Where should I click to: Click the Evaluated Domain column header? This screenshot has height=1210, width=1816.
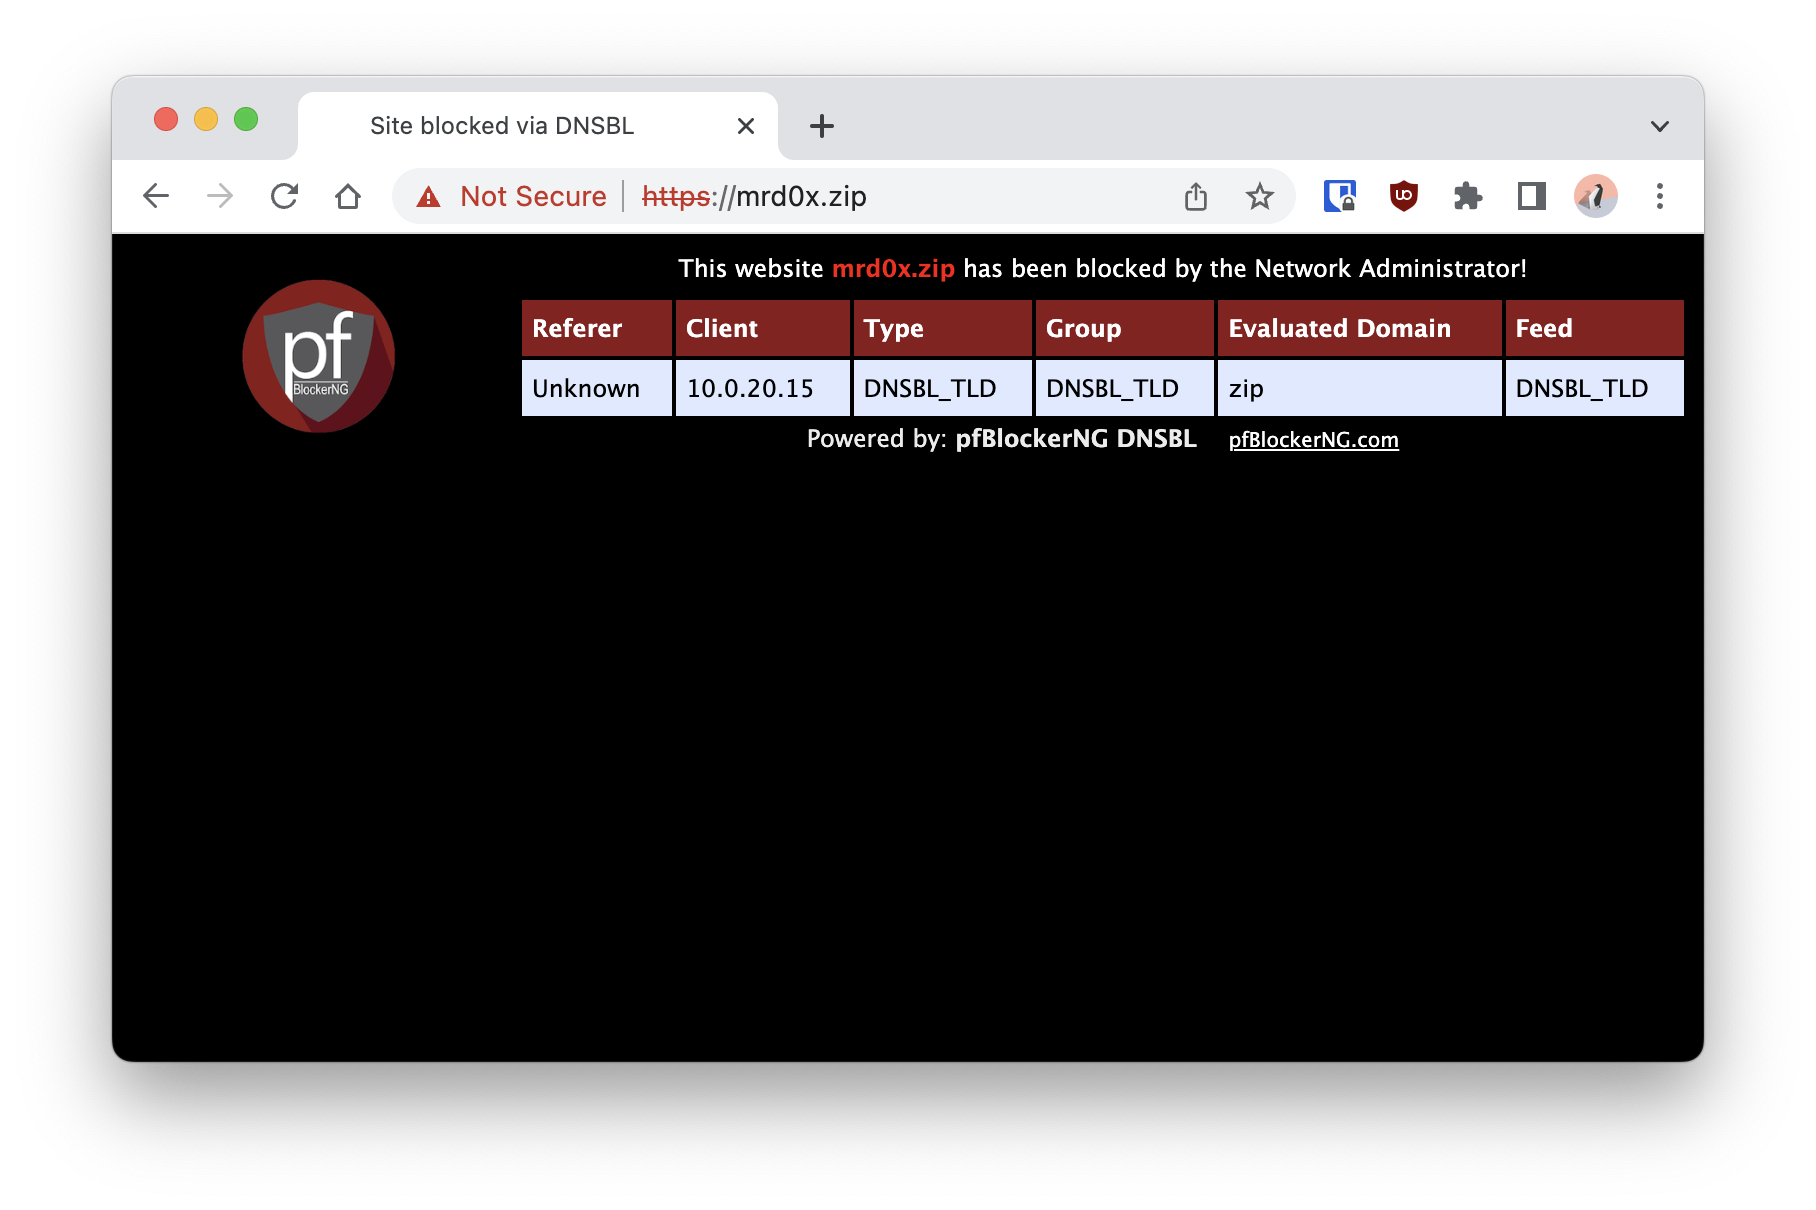[1360, 328]
